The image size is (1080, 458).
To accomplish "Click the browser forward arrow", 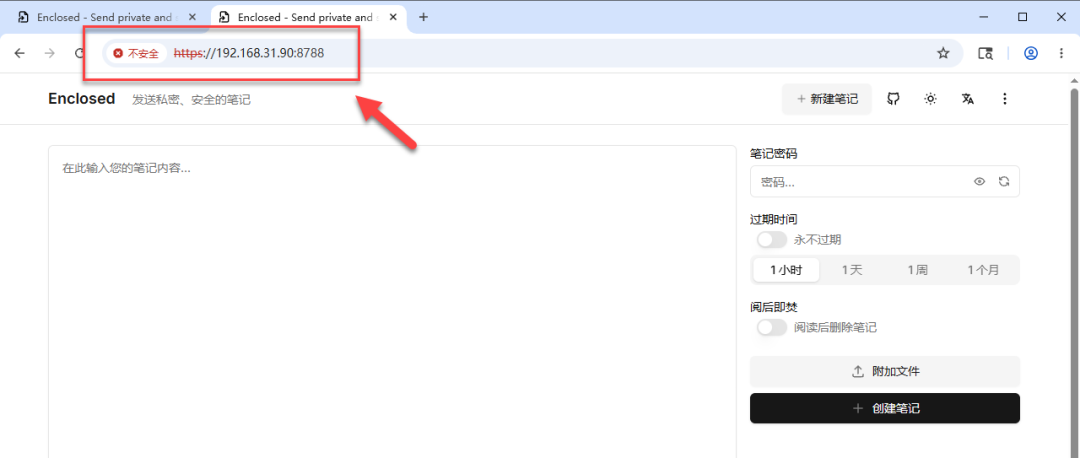I will [x=49, y=53].
